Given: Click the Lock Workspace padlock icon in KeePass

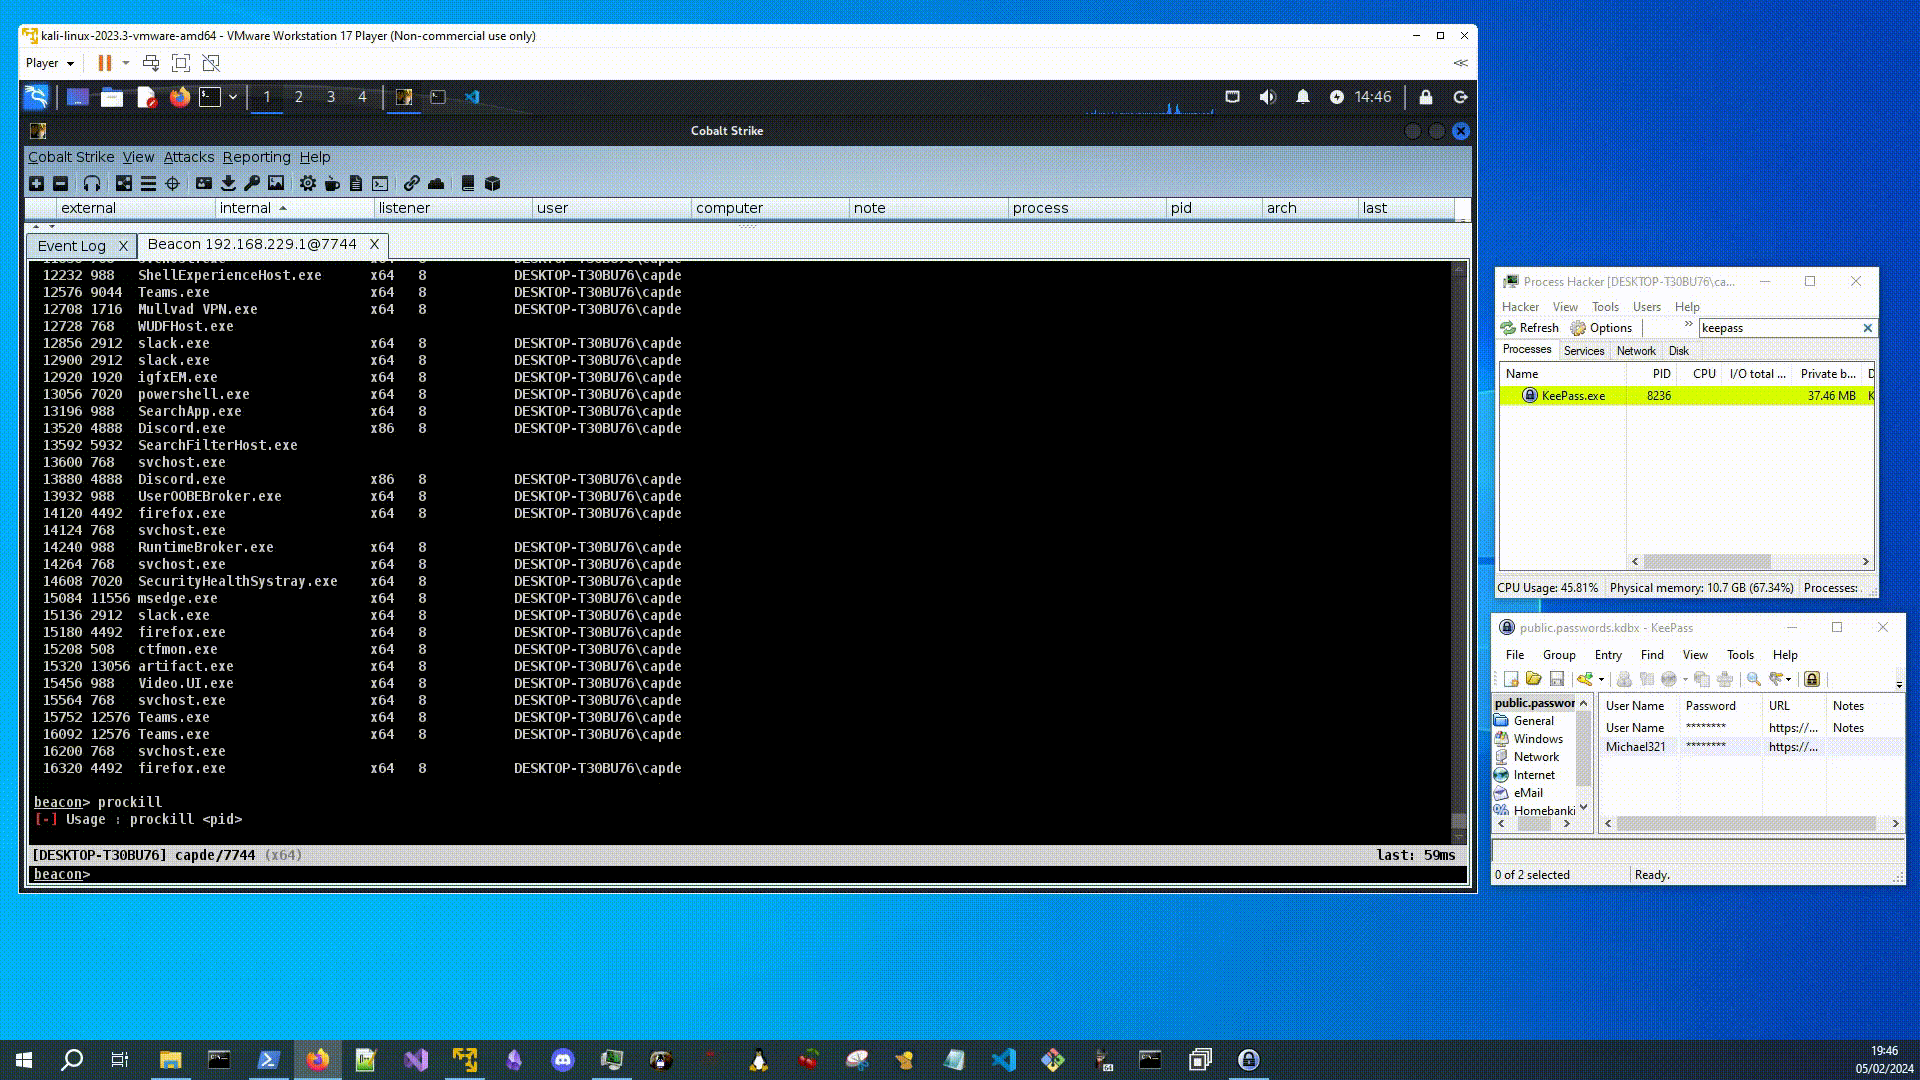Looking at the screenshot, I should click(1812, 679).
